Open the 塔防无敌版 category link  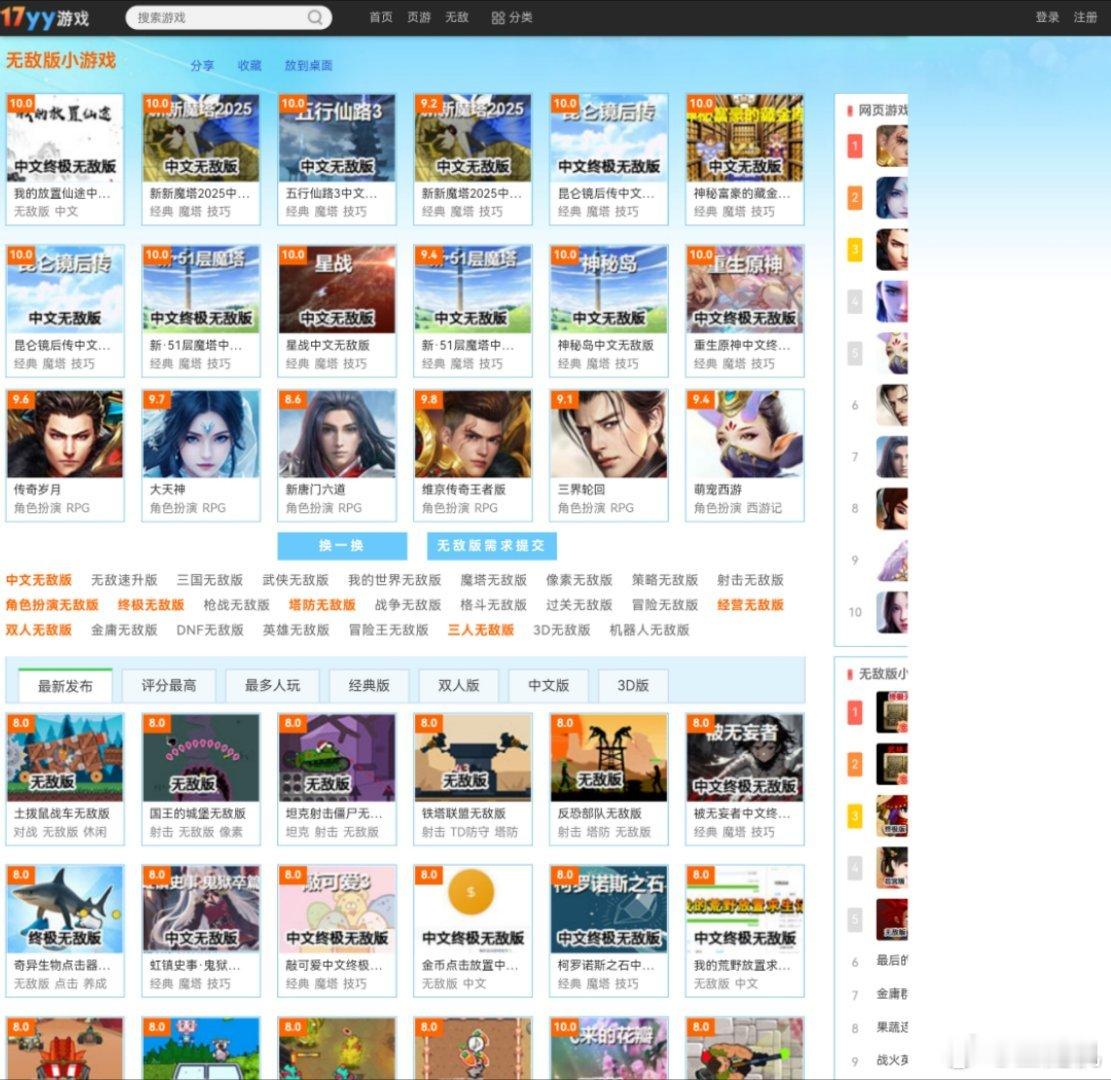pos(322,604)
